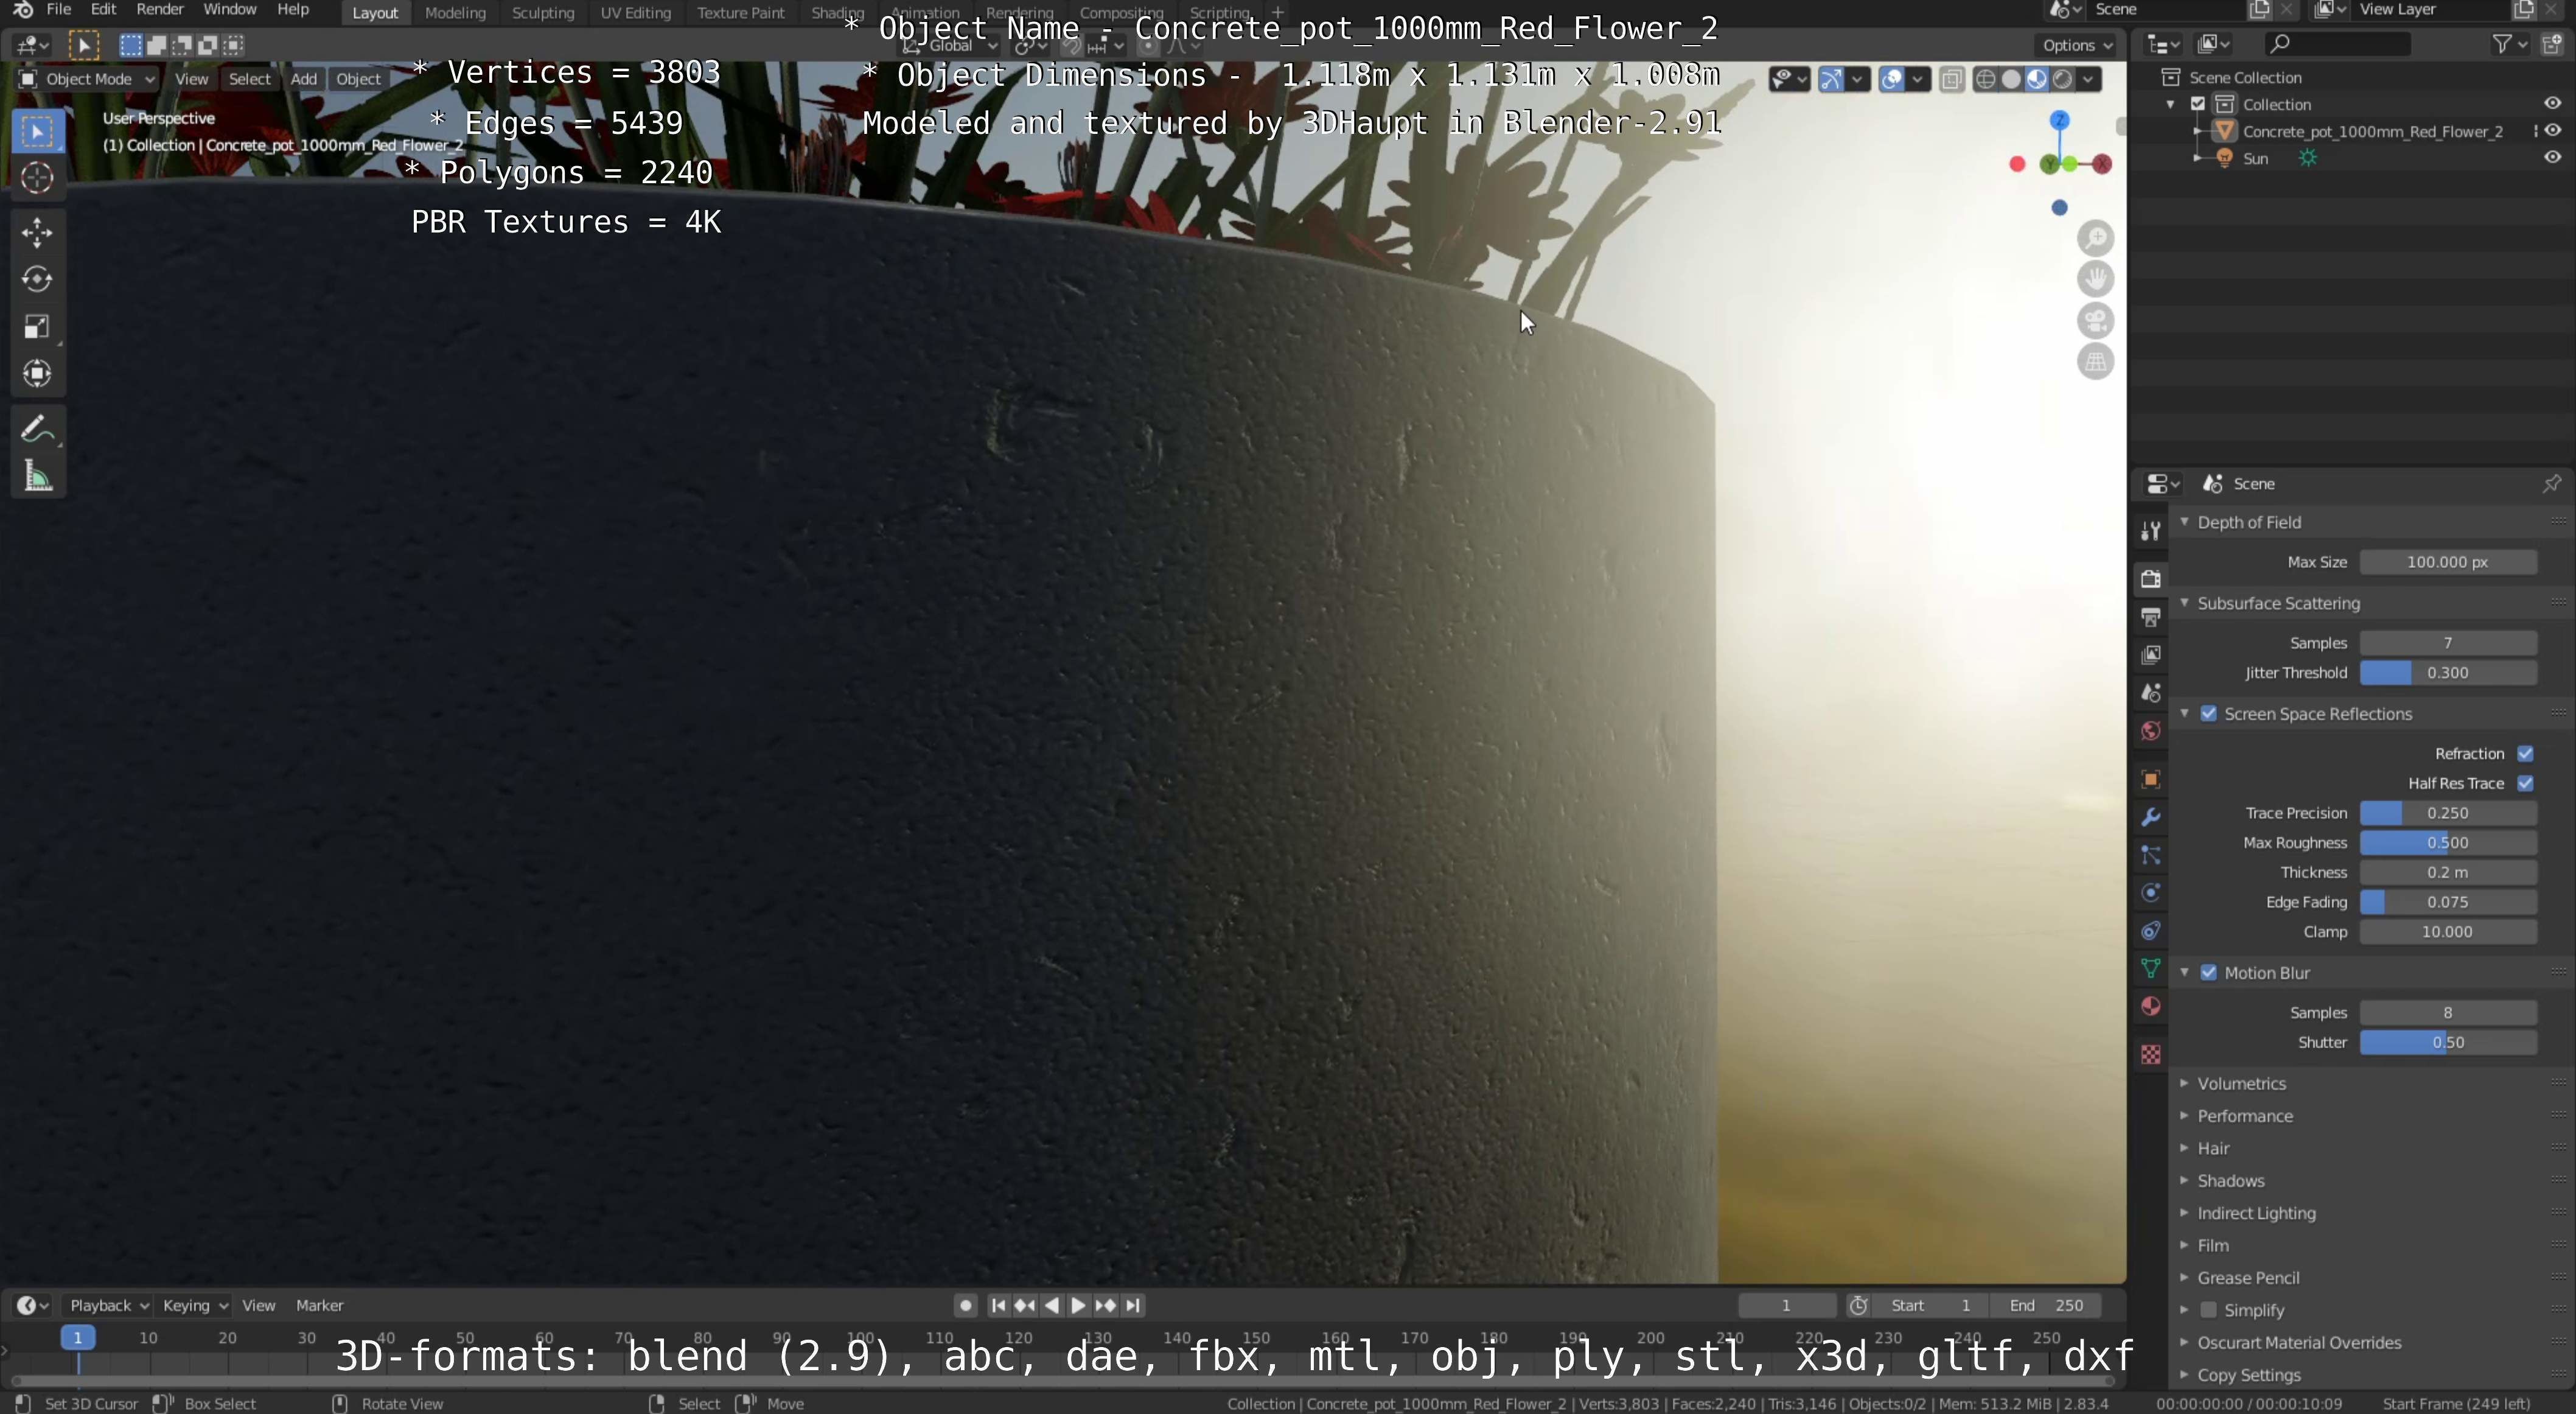Click the 3D Cursor tool

pyautogui.click(x=37, y=178)
